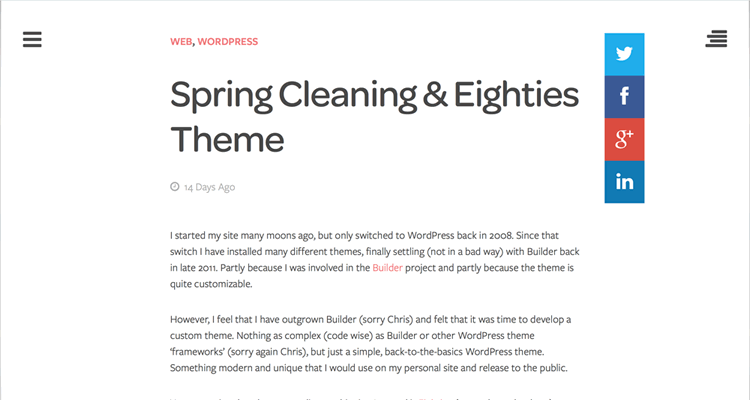Share the post on LinkedIn
The width and height of the screenshot is (750, 400).
[624, 181]
